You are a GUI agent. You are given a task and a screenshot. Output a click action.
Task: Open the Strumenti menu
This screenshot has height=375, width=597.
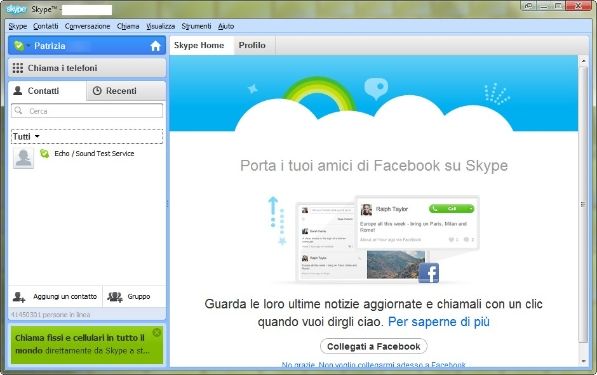(x=196, y=26)
